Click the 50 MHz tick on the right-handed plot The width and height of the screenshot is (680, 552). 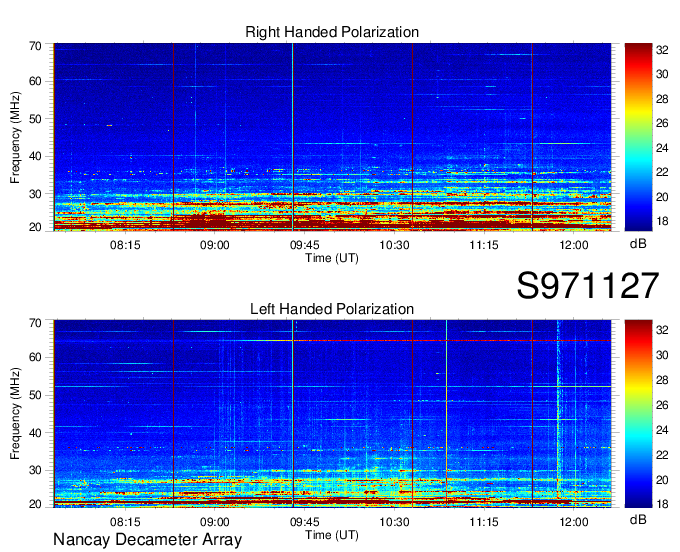tap(35, 119)
